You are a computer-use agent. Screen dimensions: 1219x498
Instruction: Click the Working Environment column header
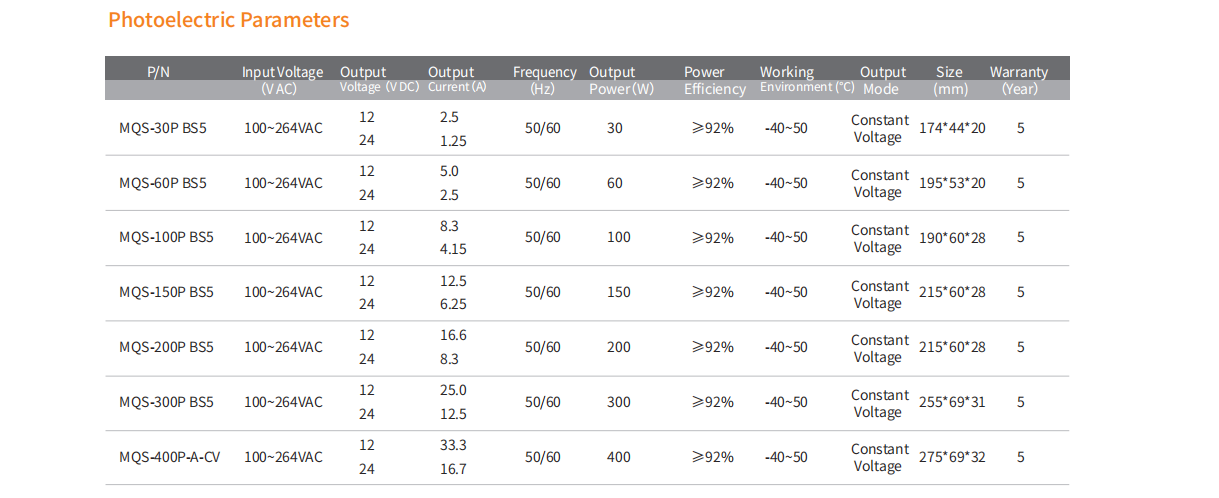pos(806,79)
